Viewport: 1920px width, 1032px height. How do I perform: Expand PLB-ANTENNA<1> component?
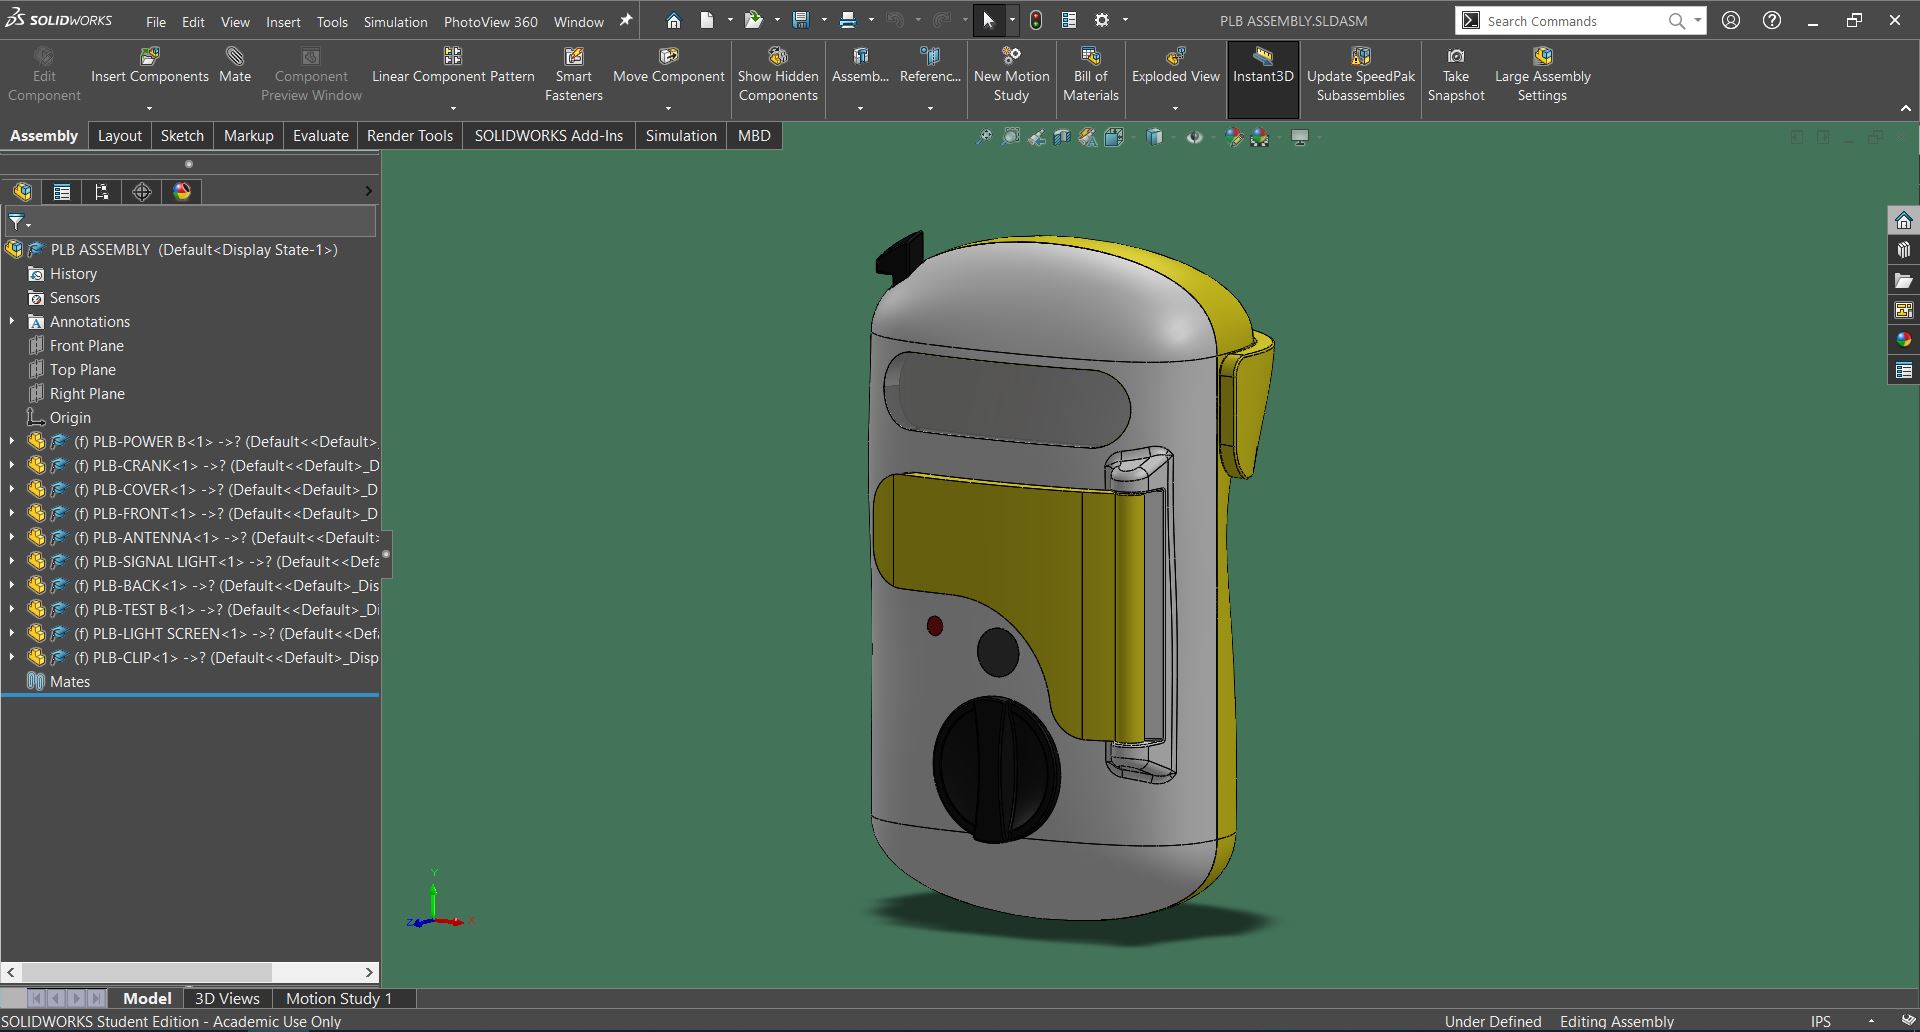(12, 537)
